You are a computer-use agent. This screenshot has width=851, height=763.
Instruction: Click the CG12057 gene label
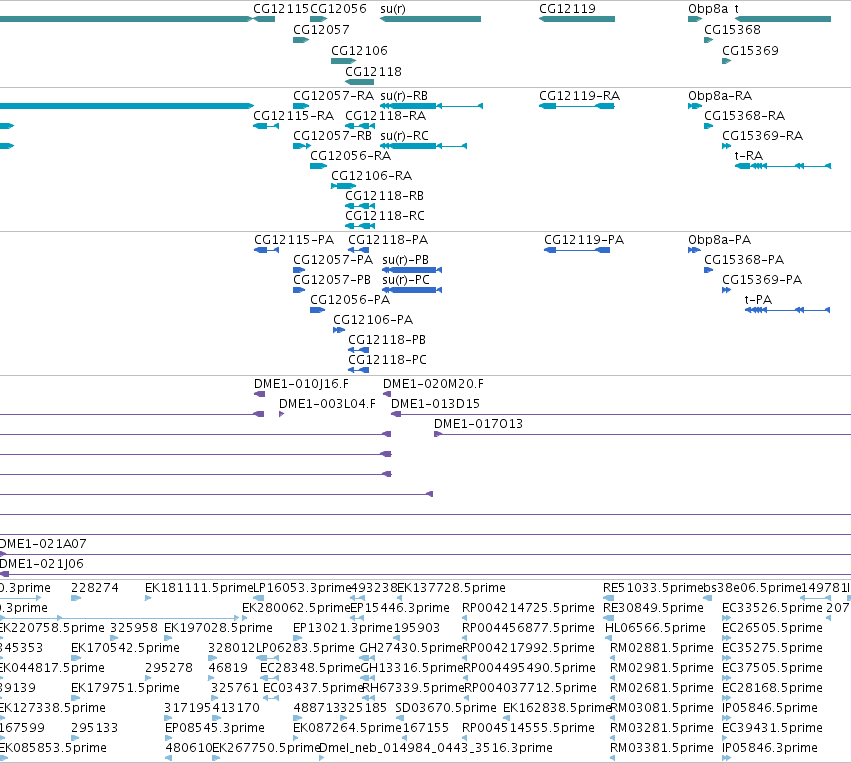[321, 30]
